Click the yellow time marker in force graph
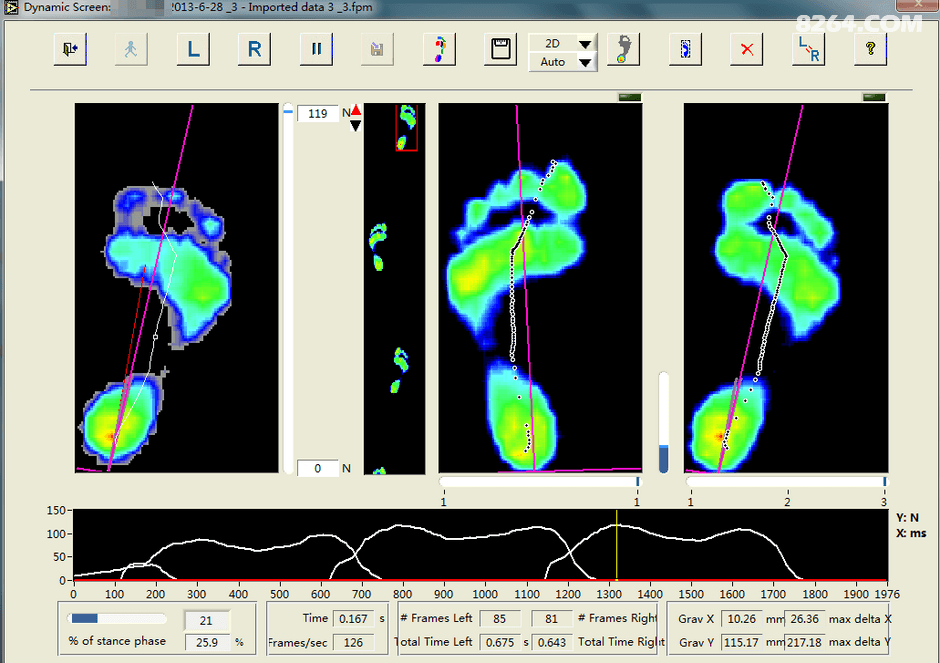This screenshot has height=663, width=940. point(617,545)
